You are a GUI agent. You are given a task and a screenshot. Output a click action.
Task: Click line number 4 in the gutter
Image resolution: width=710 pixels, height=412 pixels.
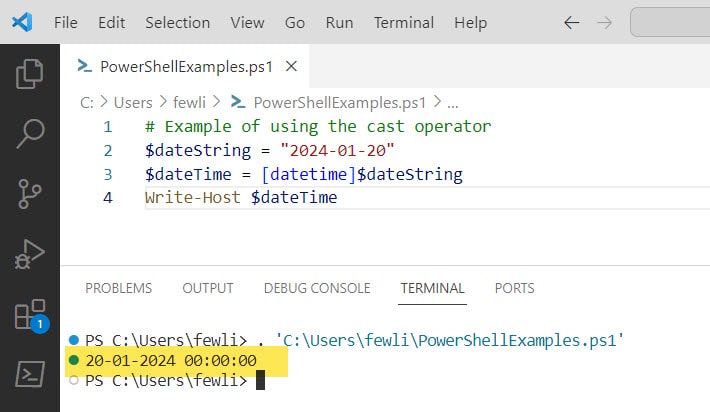108,198
